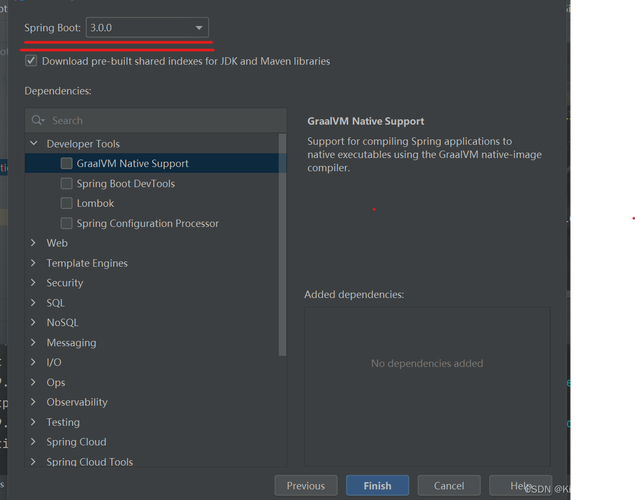
Task: Click the dependencies Search input field
Action: (160, 120)
